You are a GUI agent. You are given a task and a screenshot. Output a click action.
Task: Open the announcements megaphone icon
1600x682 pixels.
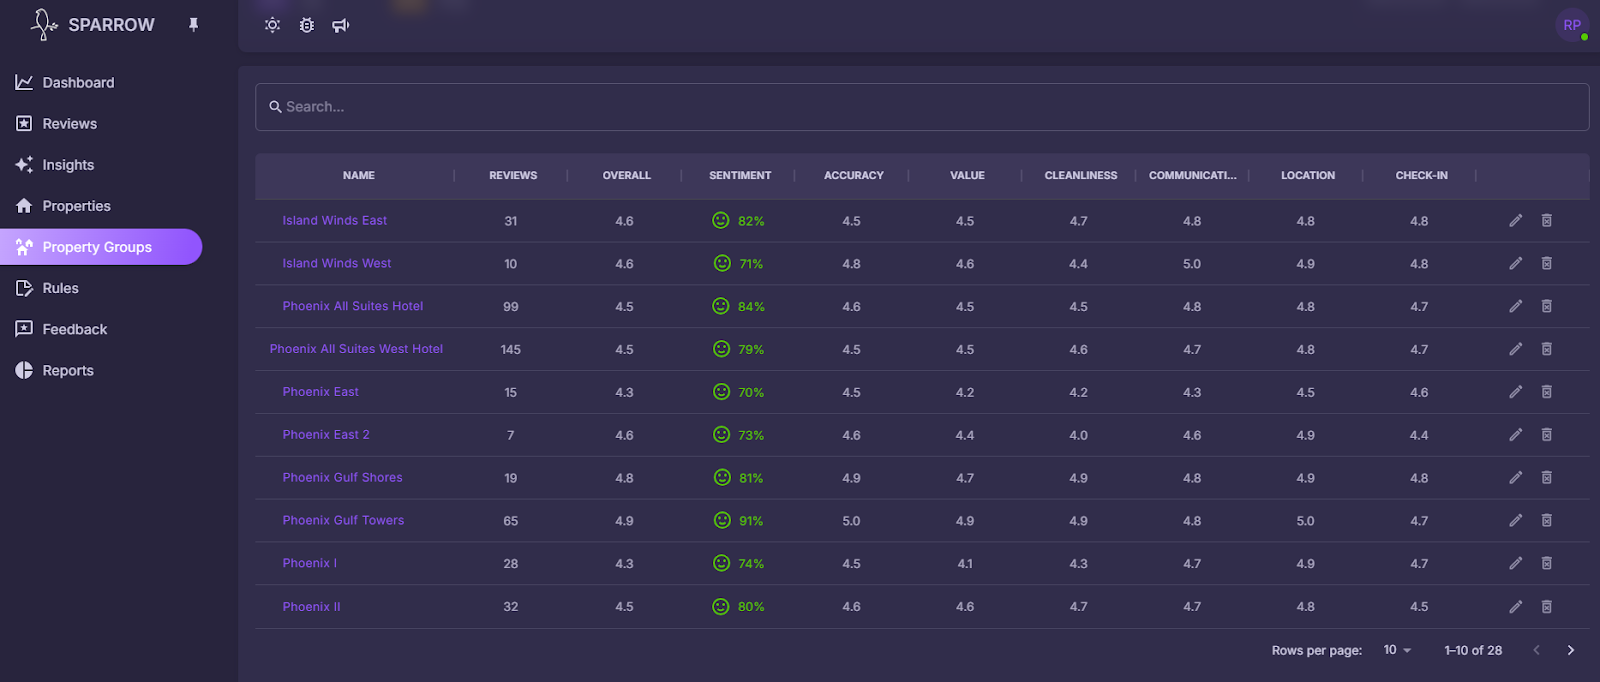(x=341, y=25)
